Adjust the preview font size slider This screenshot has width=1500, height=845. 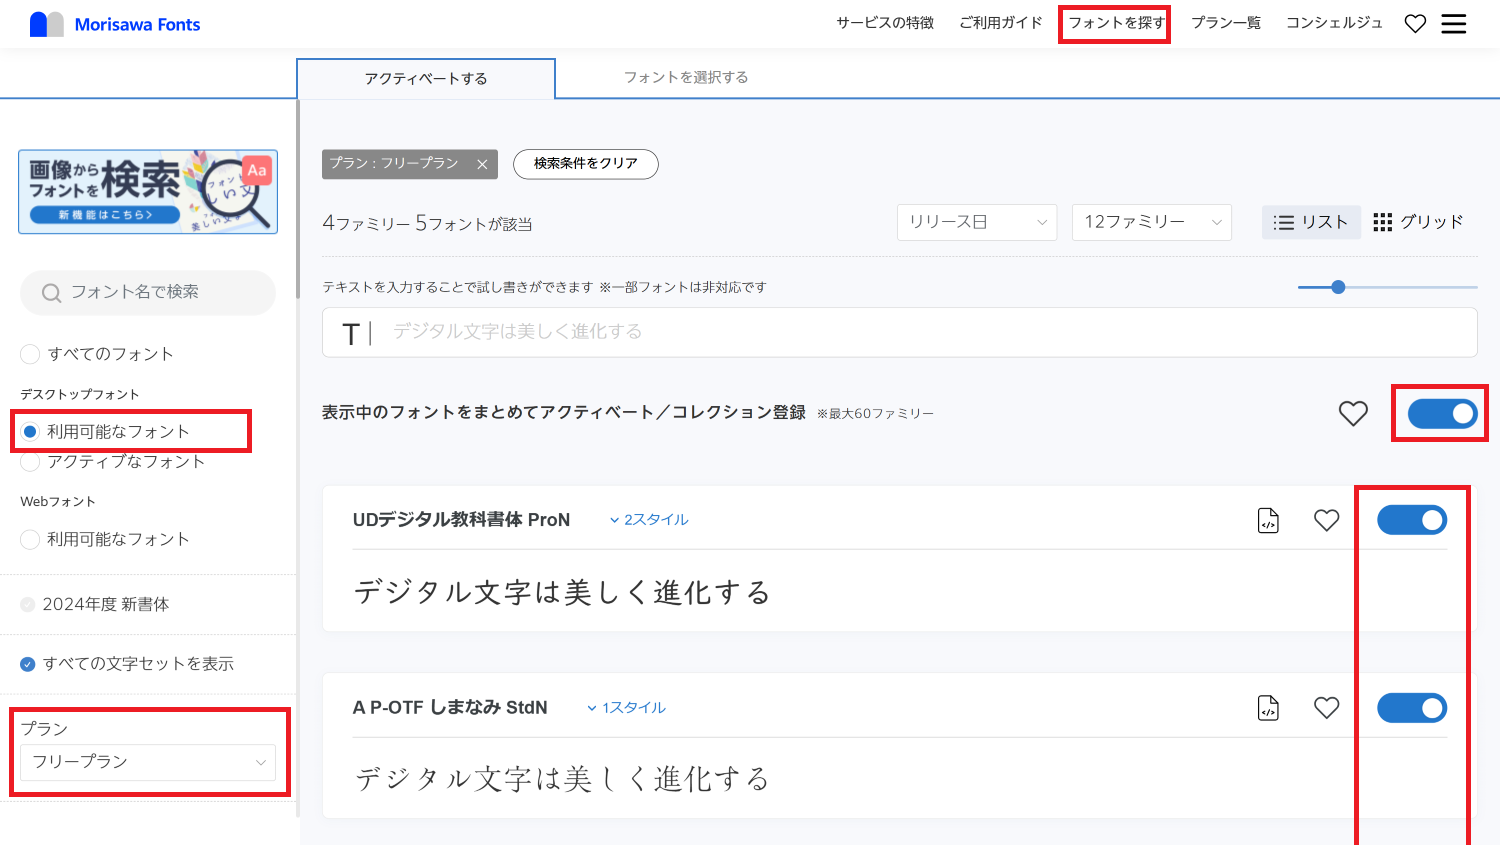click(x=1338, y=287)
